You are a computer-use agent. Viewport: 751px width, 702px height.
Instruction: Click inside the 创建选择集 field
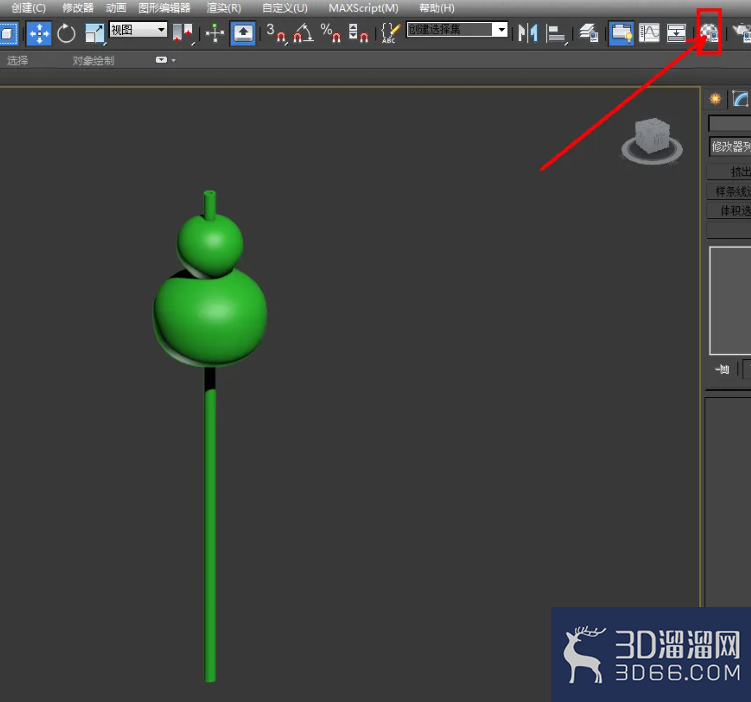pos(449,30)
